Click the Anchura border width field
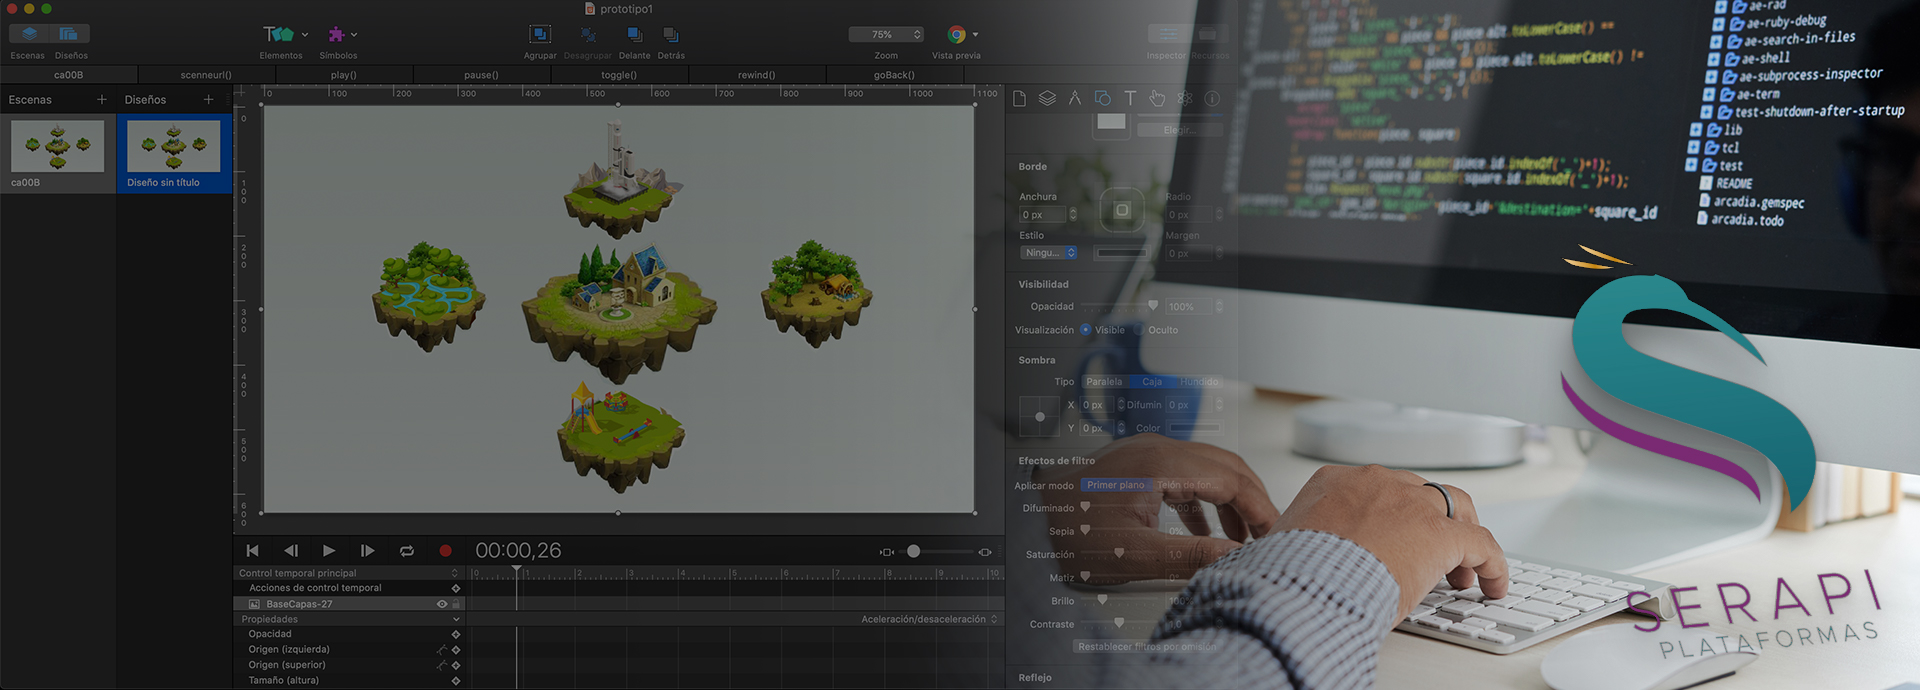This screenshot has height=690, width=1920. pos(1042,215)
